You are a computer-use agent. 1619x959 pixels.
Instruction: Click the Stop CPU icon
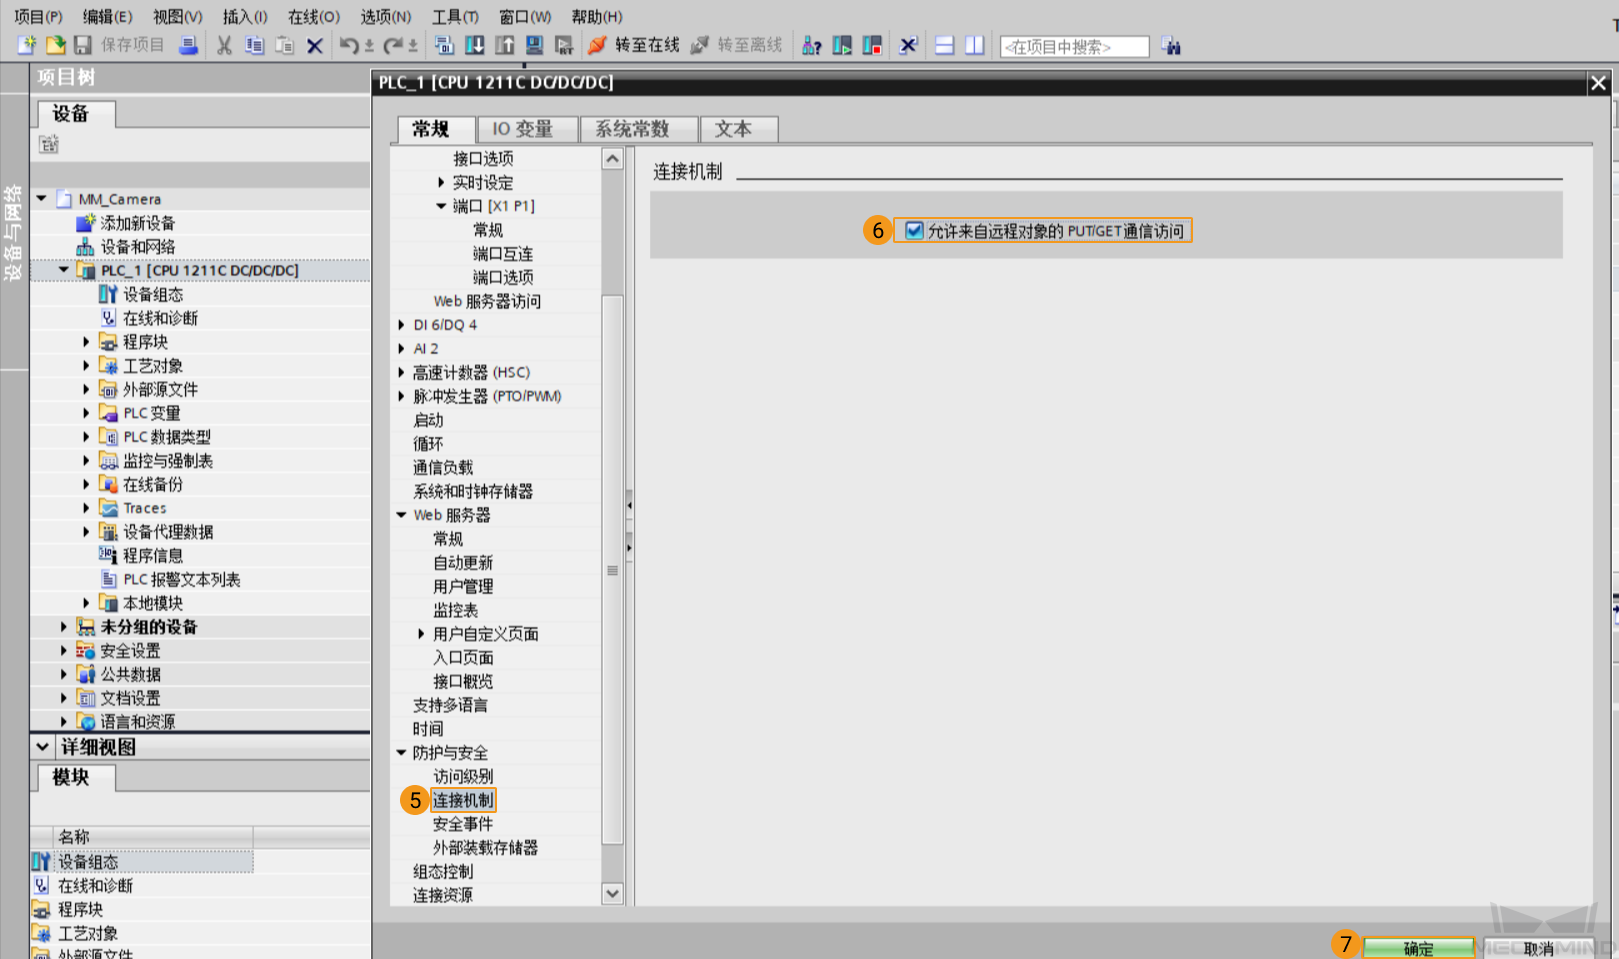coord(872,45)
